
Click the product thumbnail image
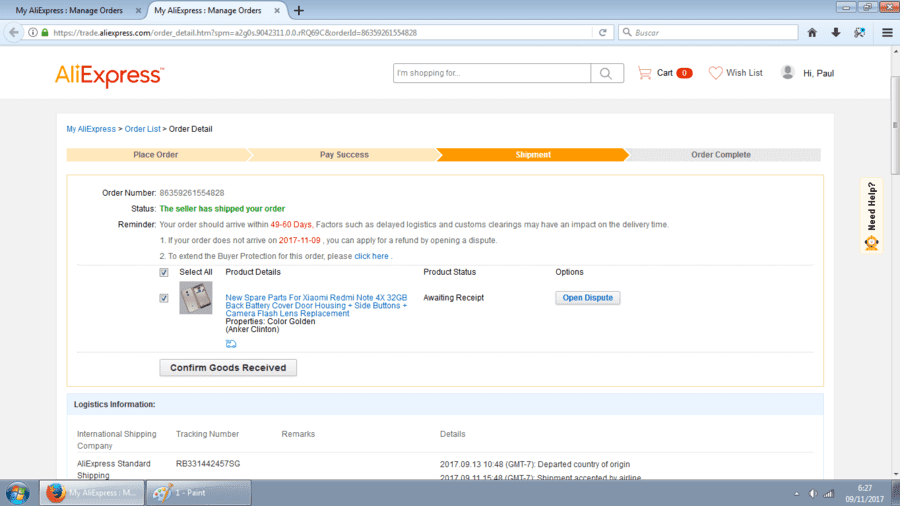coord(196,298)
